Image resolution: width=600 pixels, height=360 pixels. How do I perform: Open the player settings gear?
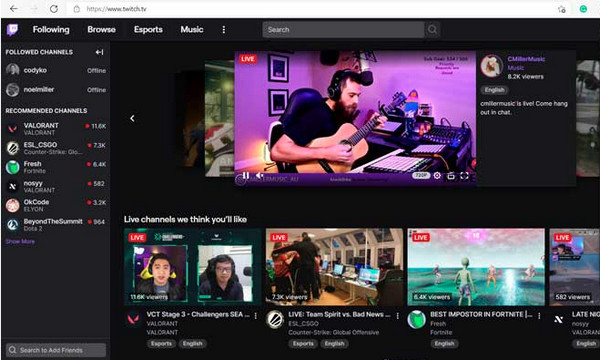437,176
